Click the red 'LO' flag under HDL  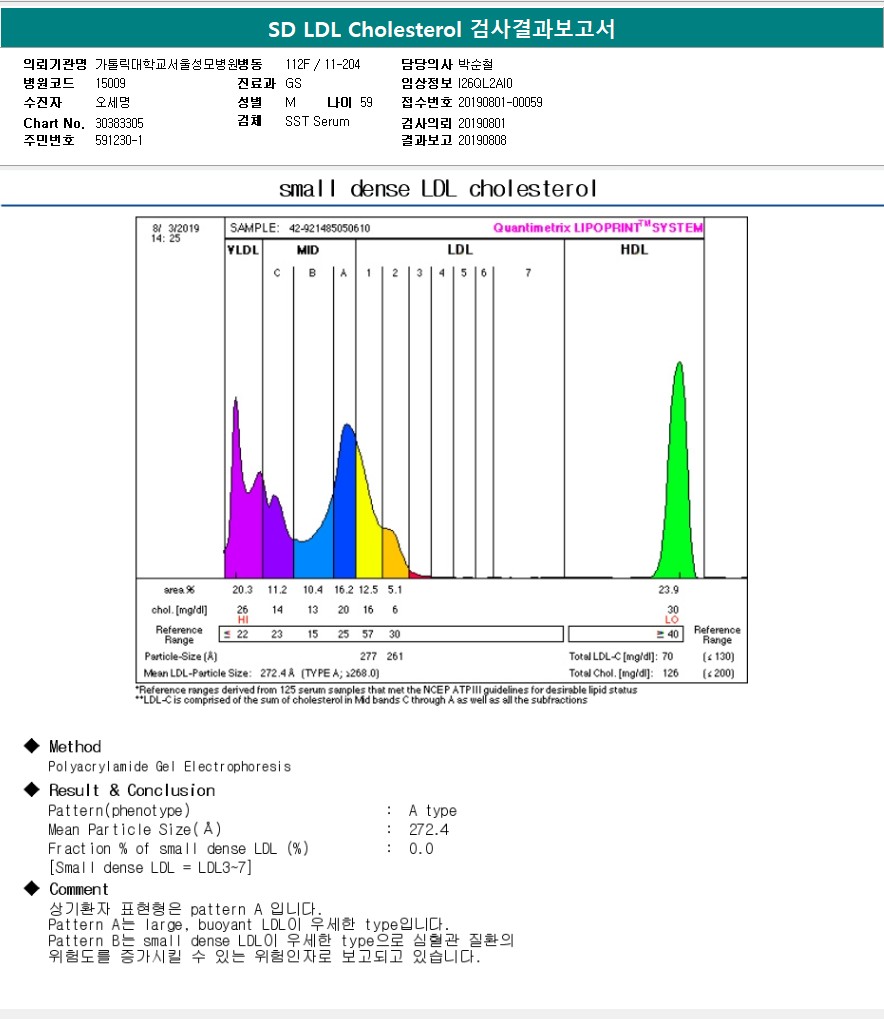(671, 620)
